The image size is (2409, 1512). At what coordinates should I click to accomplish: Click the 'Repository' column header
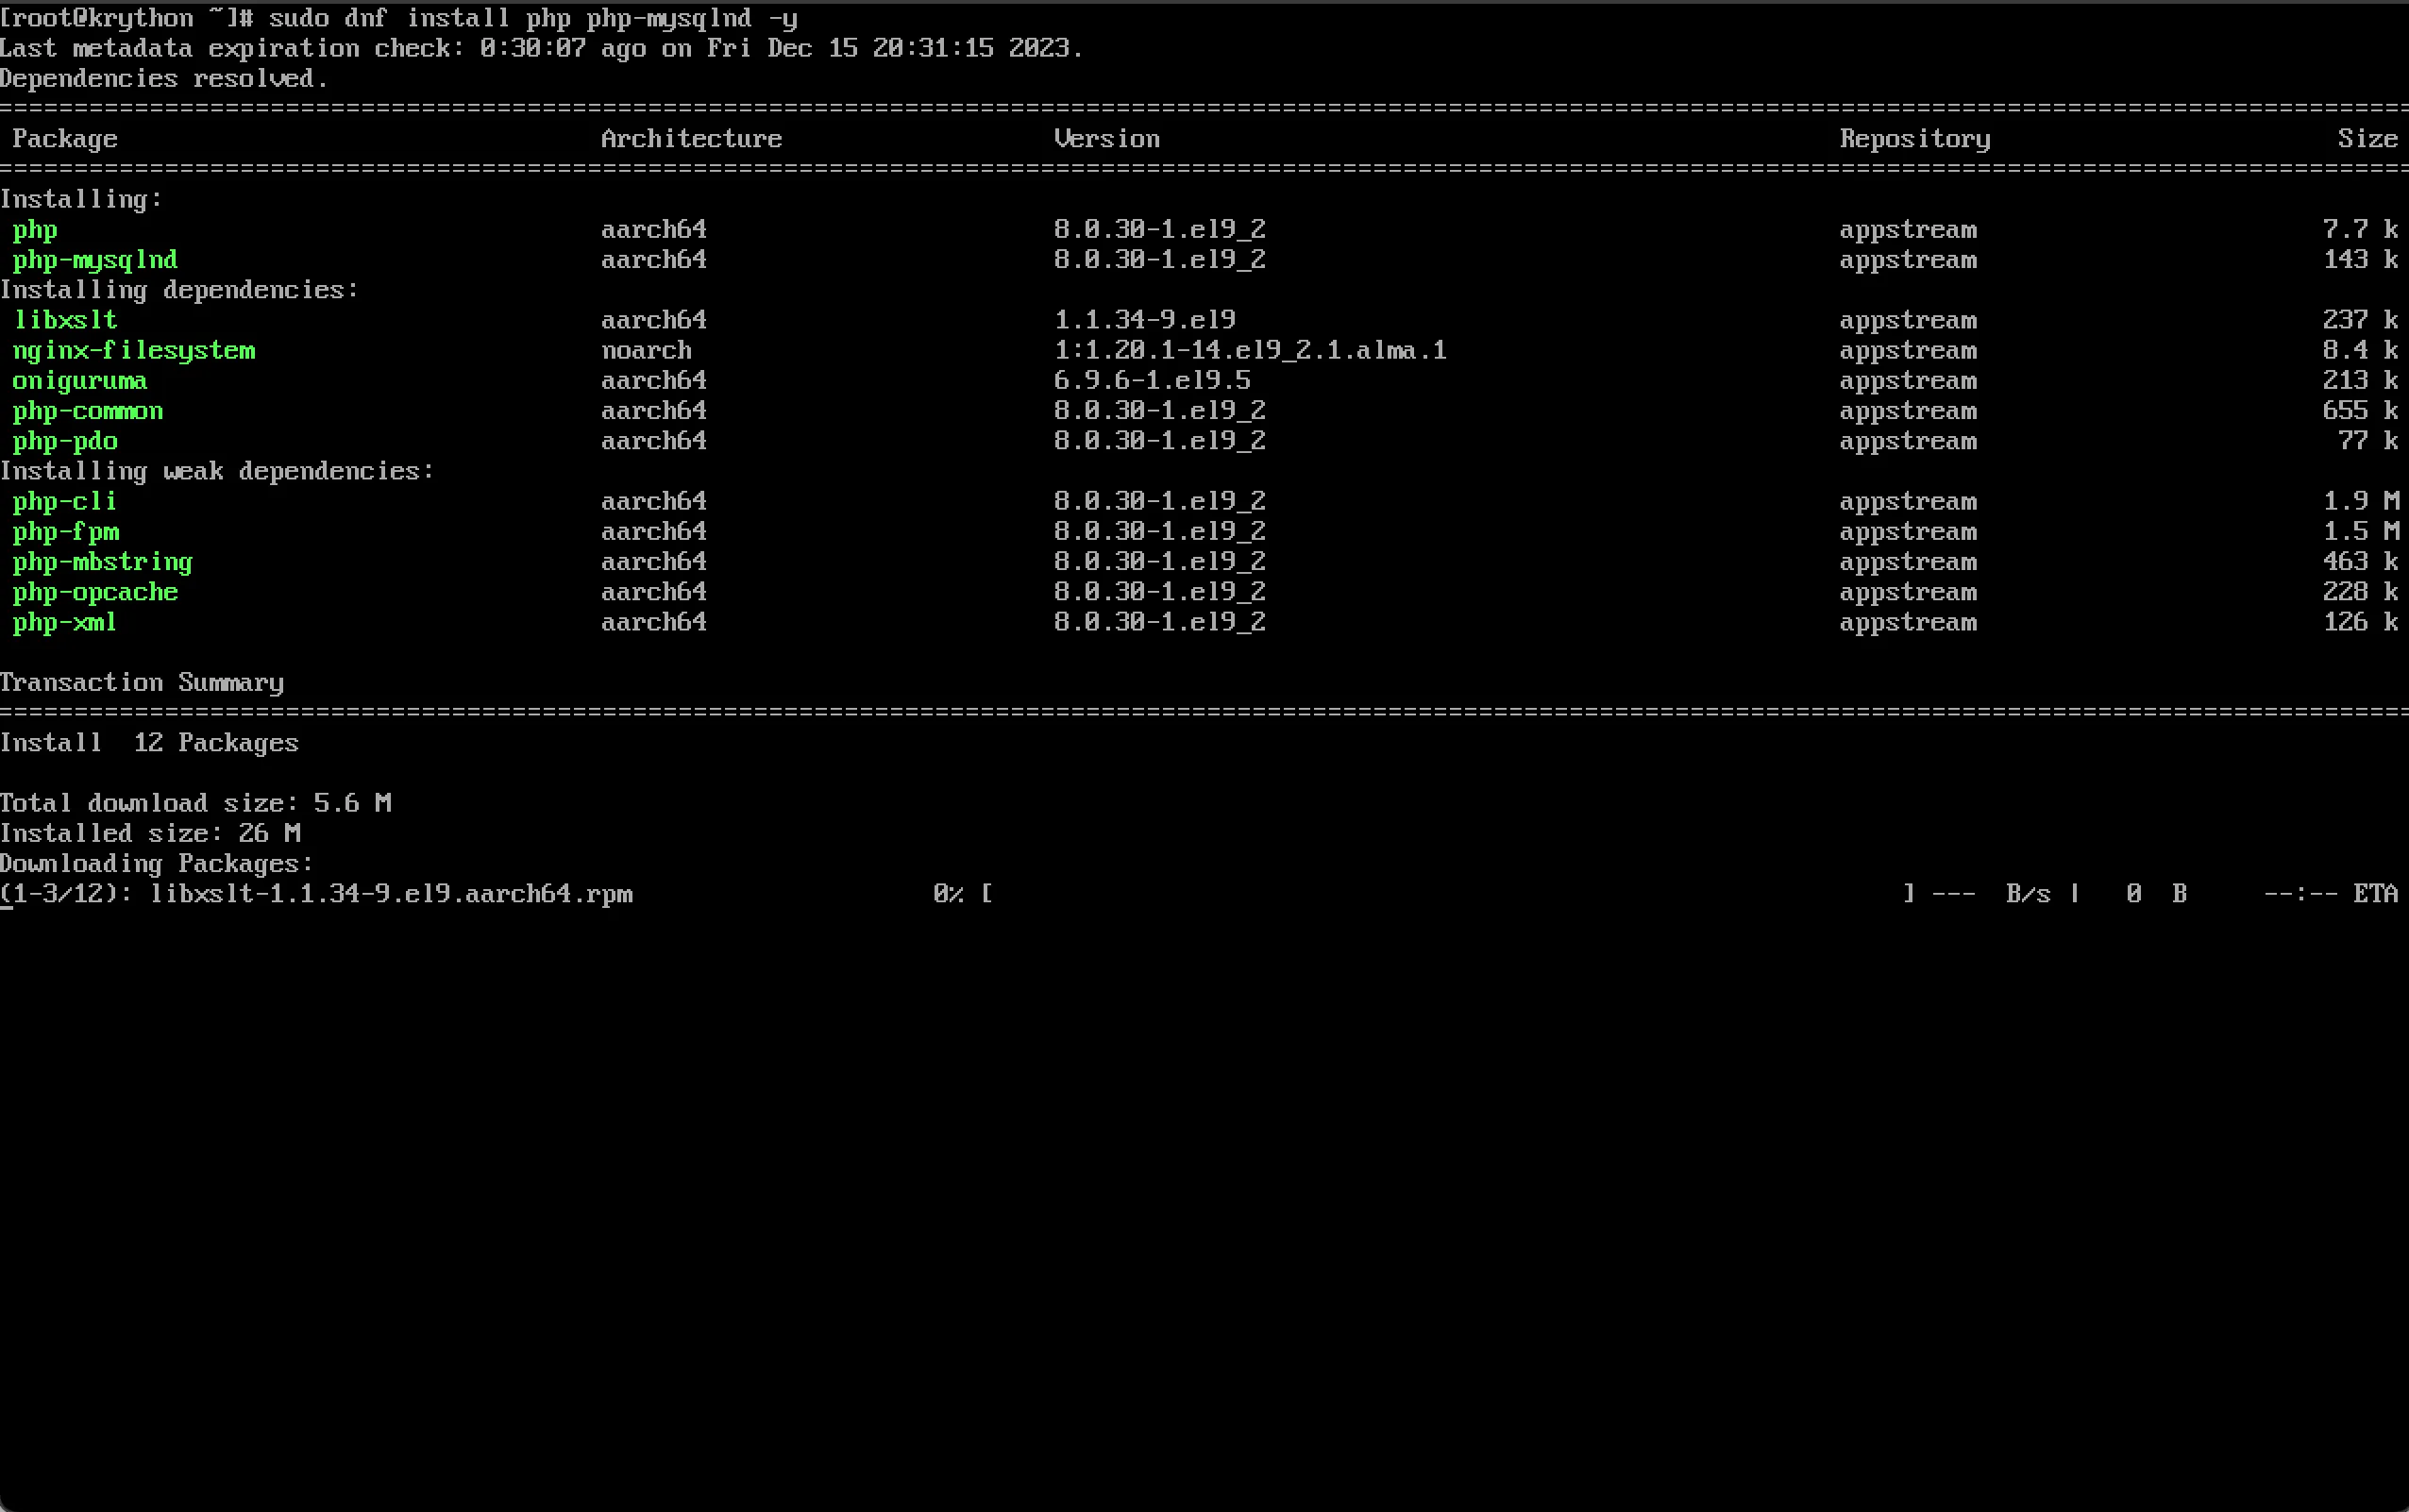coord(1915,139)
